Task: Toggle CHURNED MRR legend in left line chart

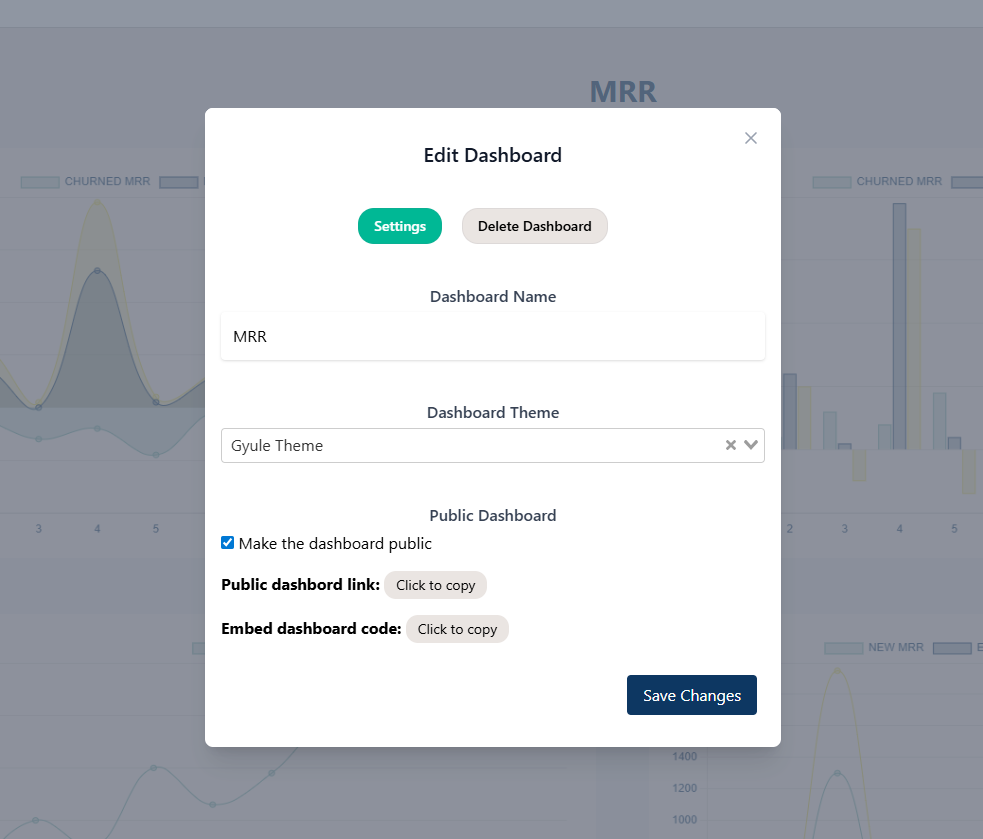Action: click(x=106, y=182)
